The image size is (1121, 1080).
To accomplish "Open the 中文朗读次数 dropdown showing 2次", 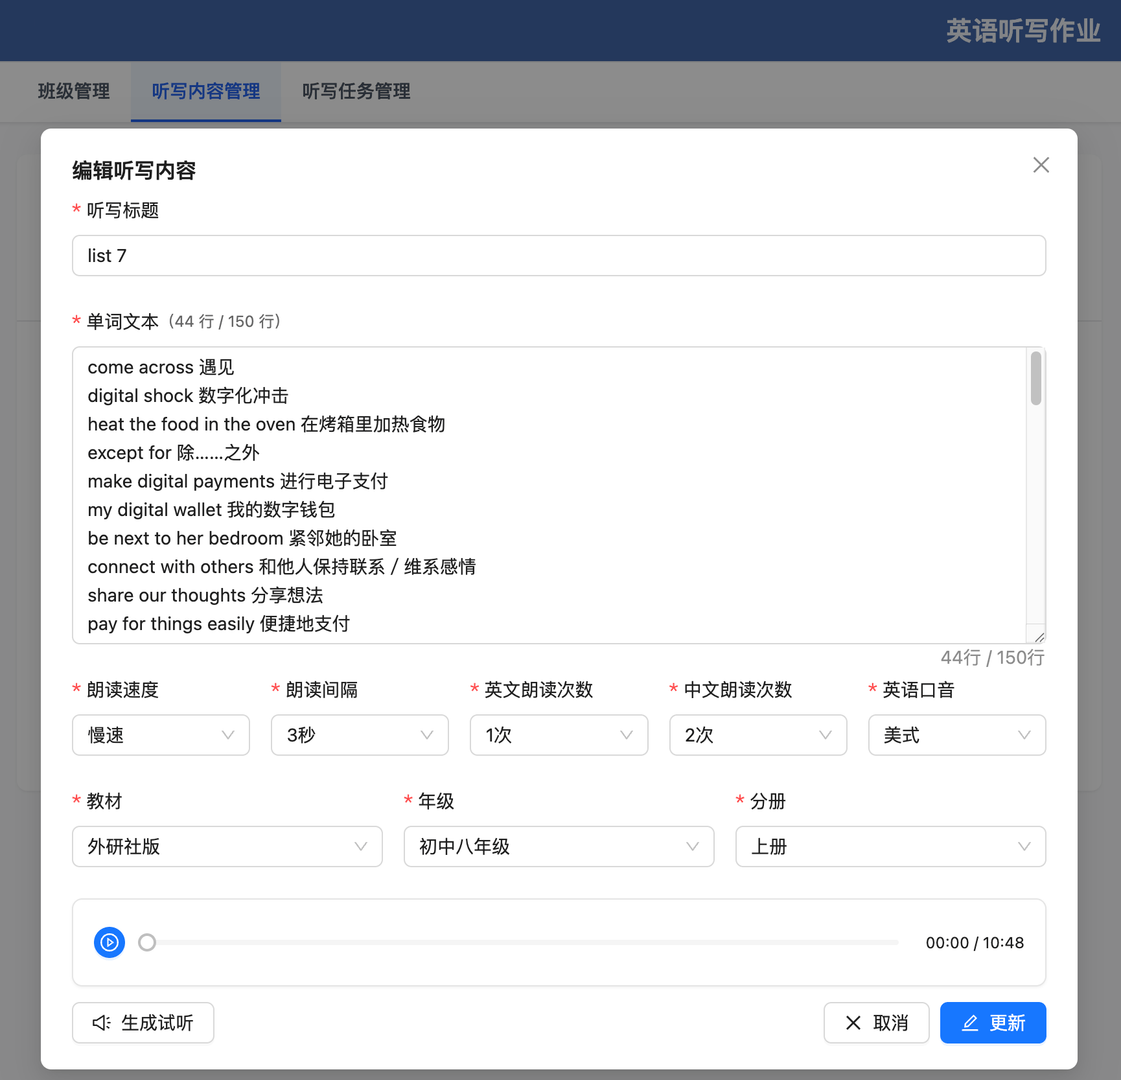I will (757, 735).
